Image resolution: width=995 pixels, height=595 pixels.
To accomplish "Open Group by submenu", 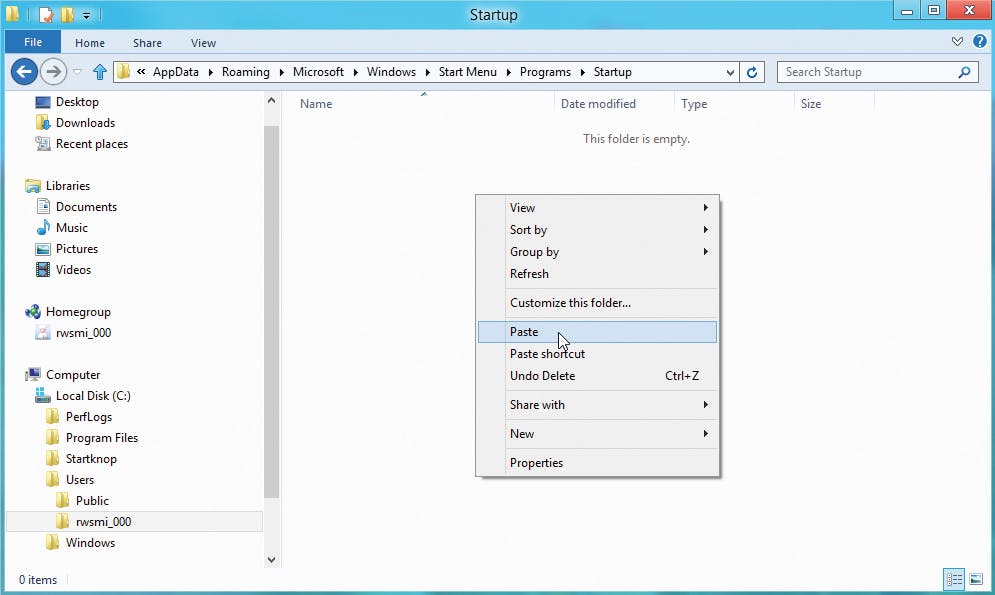I will coord(597,252).
